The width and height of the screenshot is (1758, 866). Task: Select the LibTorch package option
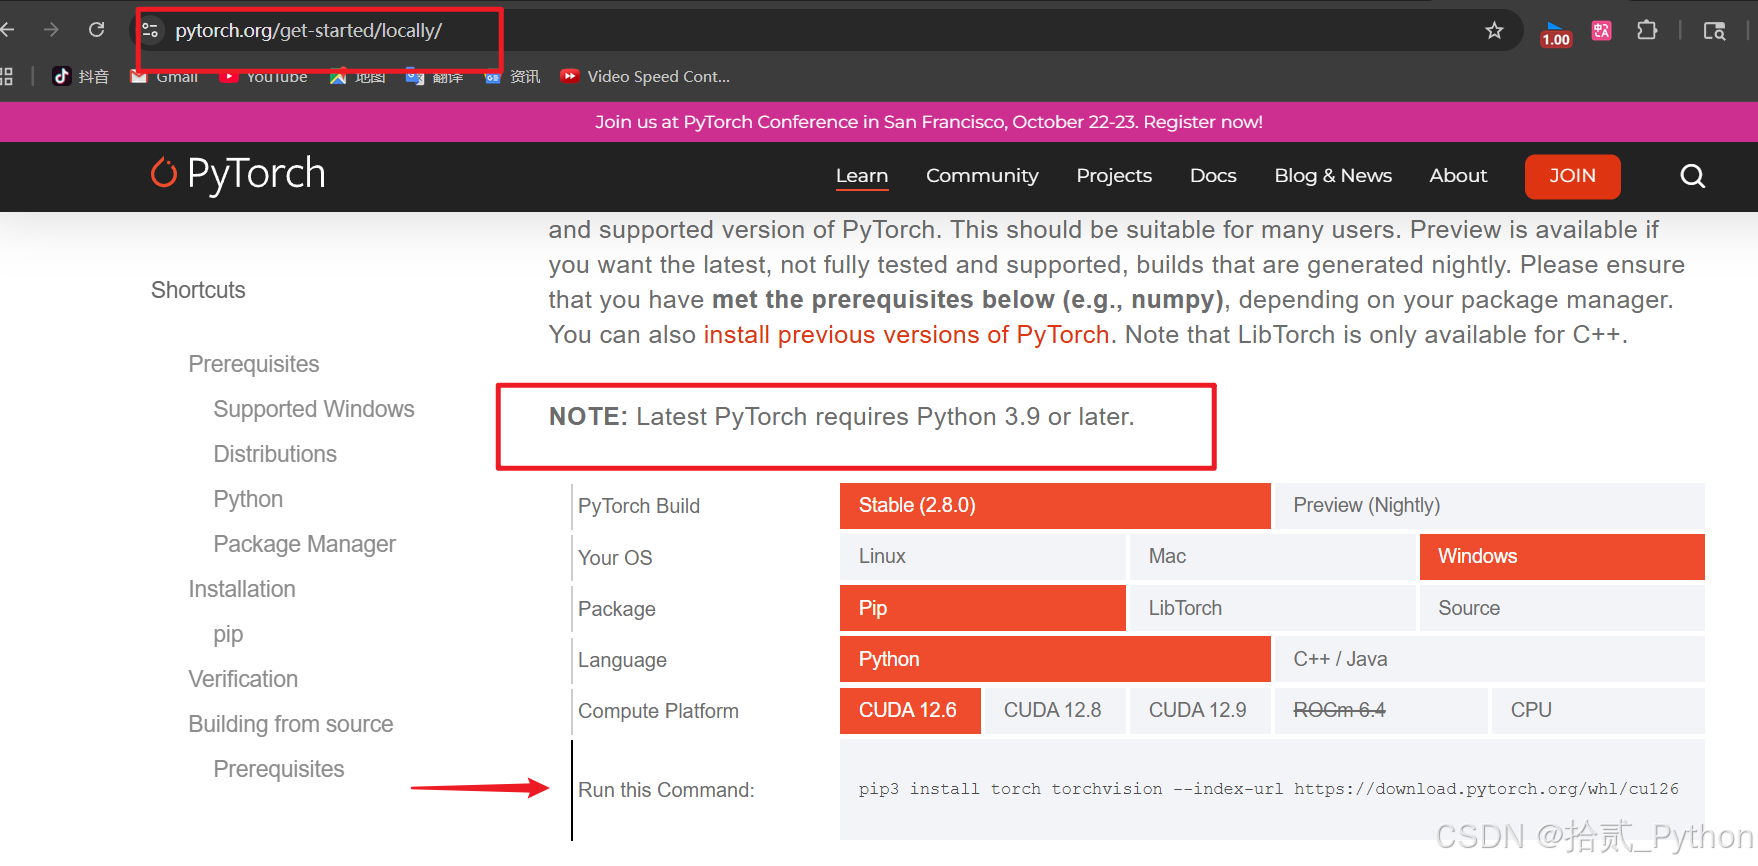pyautogui.click(x=1273, y=608)
